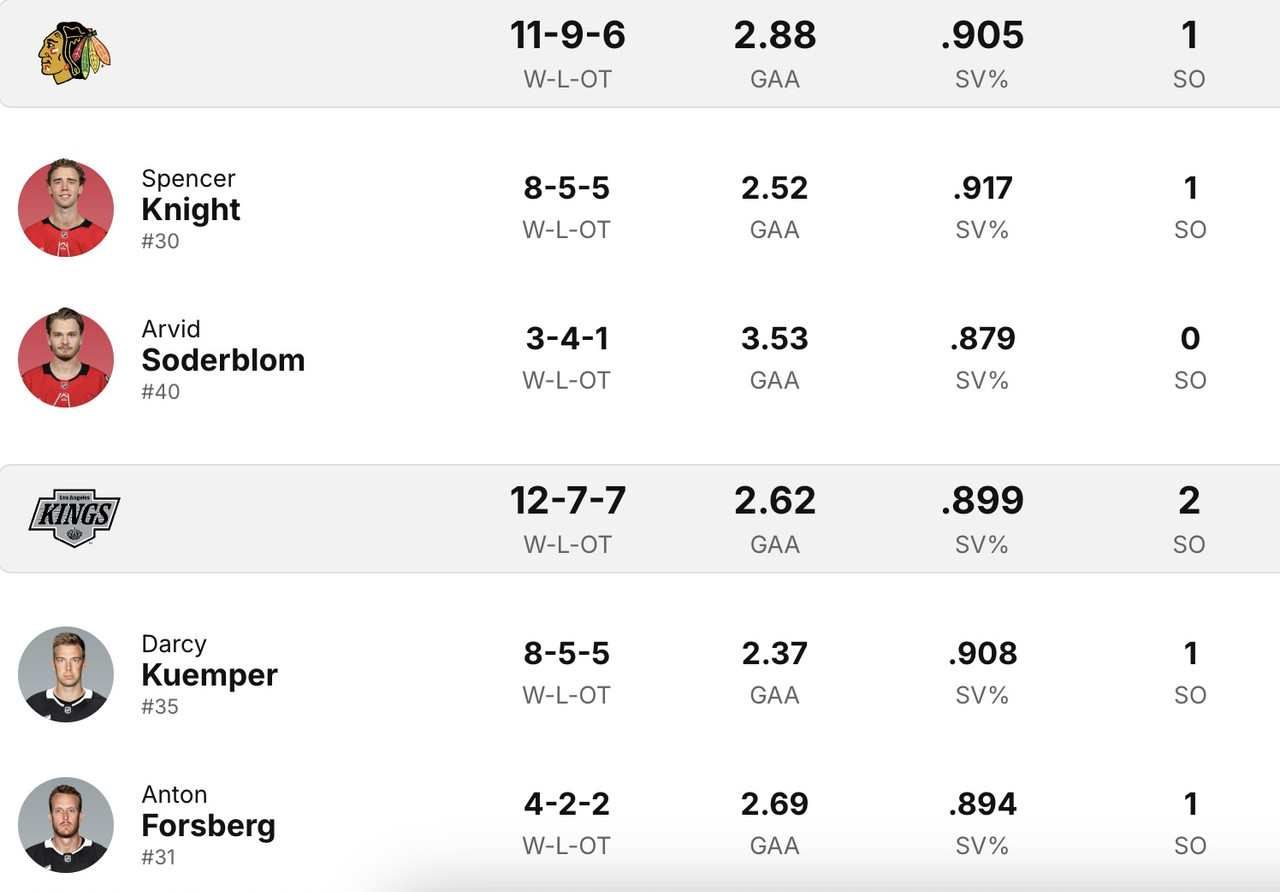This screenshot has width=1280, height=892.
Task: Click Anton Forsberg's headshot photo
Action: click(x=66, y=825)
